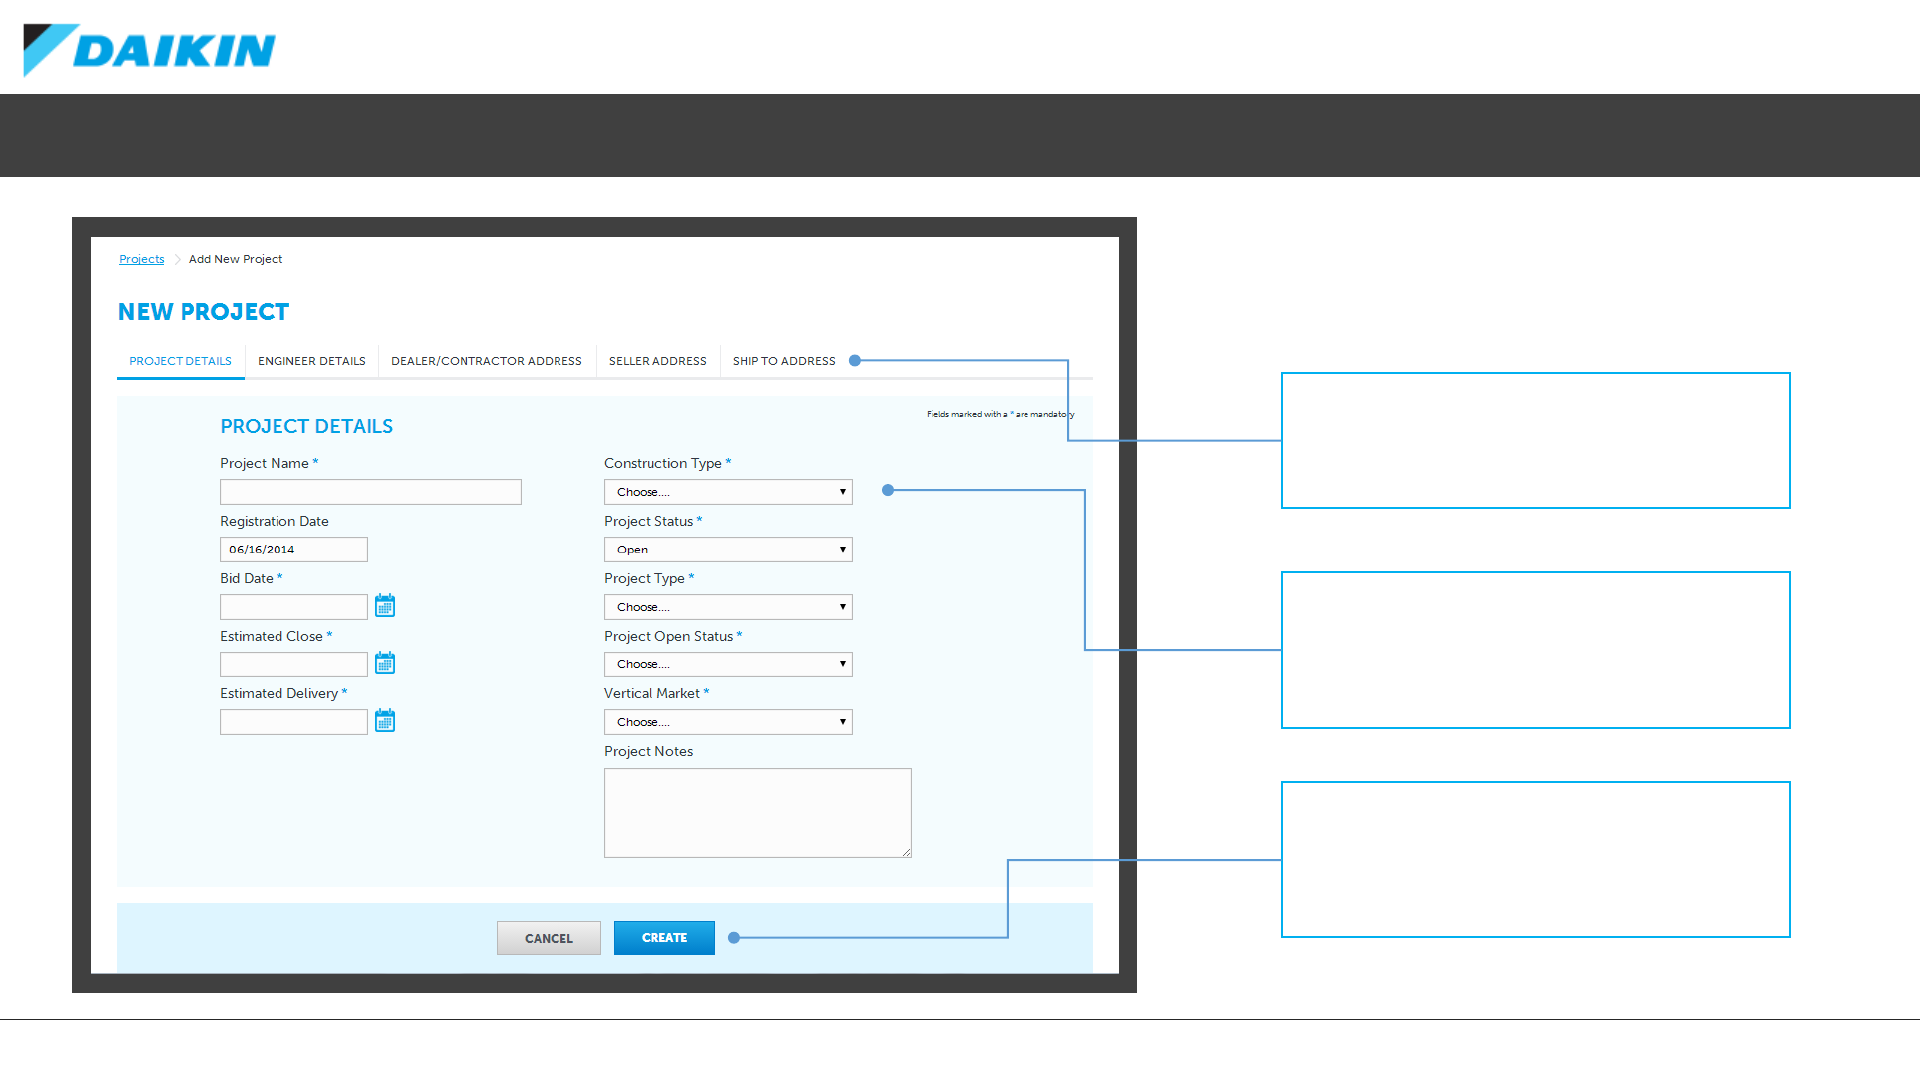Click the Cancel button
The width and height of the screenshot is (1920, 1080).
tap(548, 938)
